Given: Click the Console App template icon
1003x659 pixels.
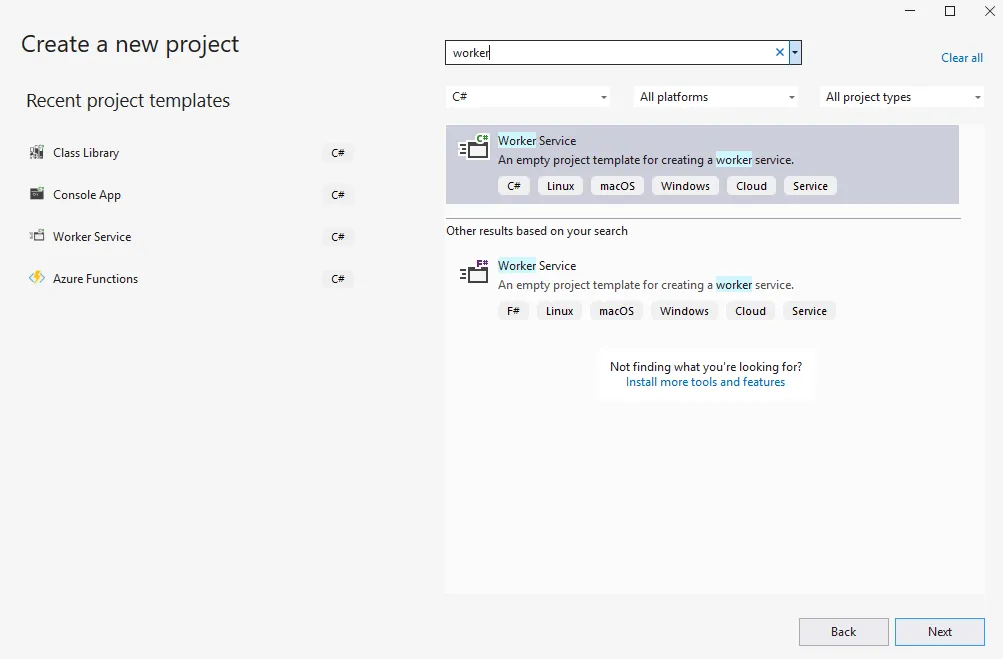Looking at the screenshot, I should [x=37, y=195].
